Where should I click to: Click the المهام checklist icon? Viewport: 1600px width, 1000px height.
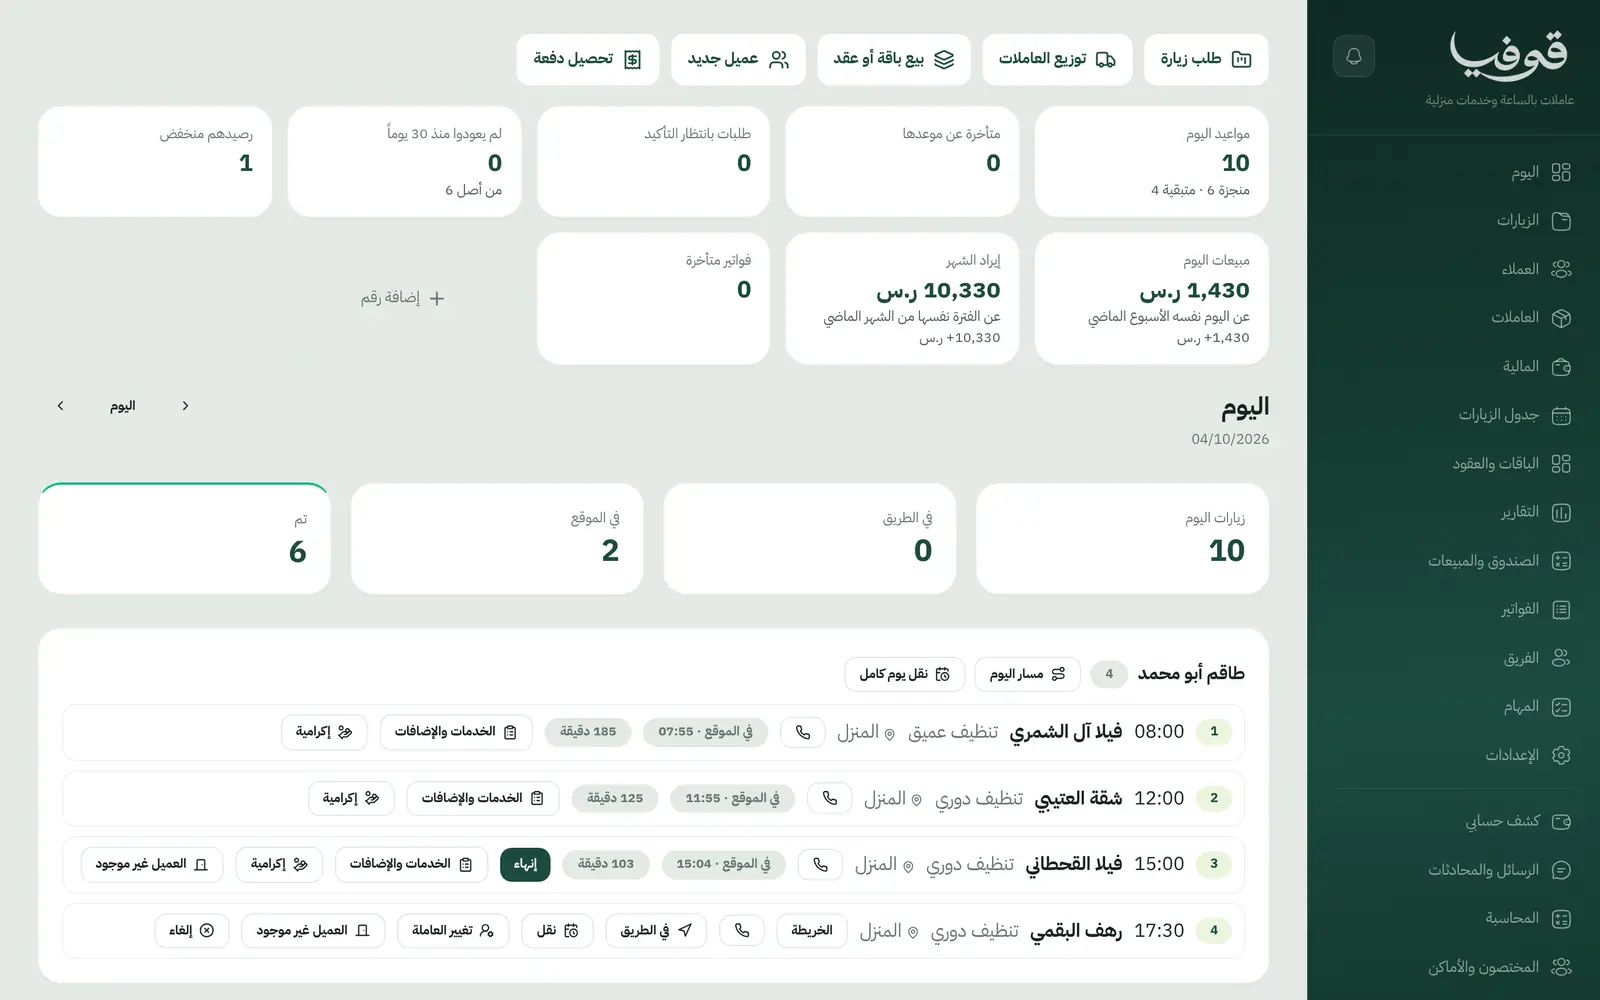pyautogui.click(x=1561, y=707)
